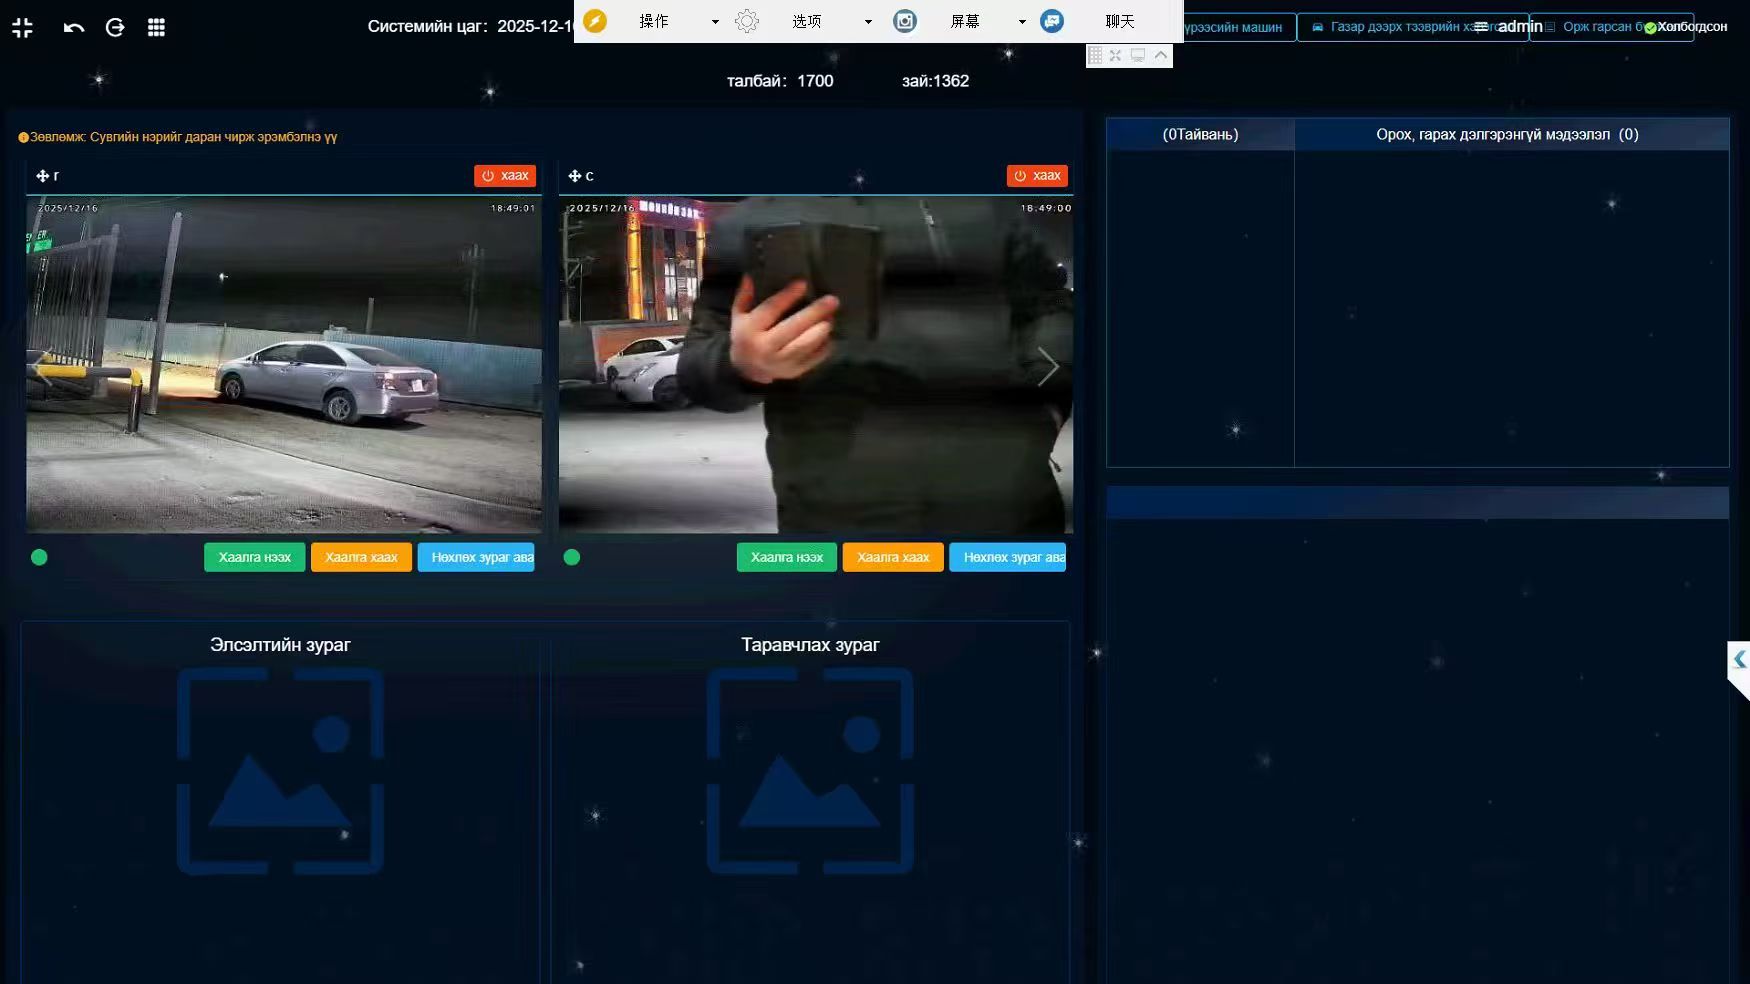Expand side panel using right-edge chevron
The width and height of the screenshot is (1750, 984).
tap(1739, 660)
